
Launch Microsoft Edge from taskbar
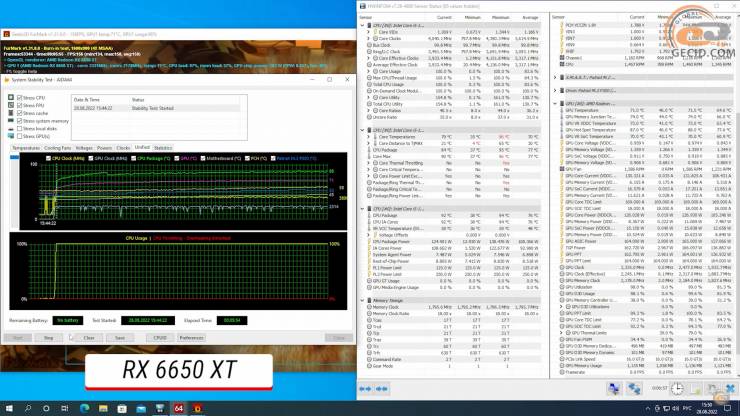(x=84, y=408)
